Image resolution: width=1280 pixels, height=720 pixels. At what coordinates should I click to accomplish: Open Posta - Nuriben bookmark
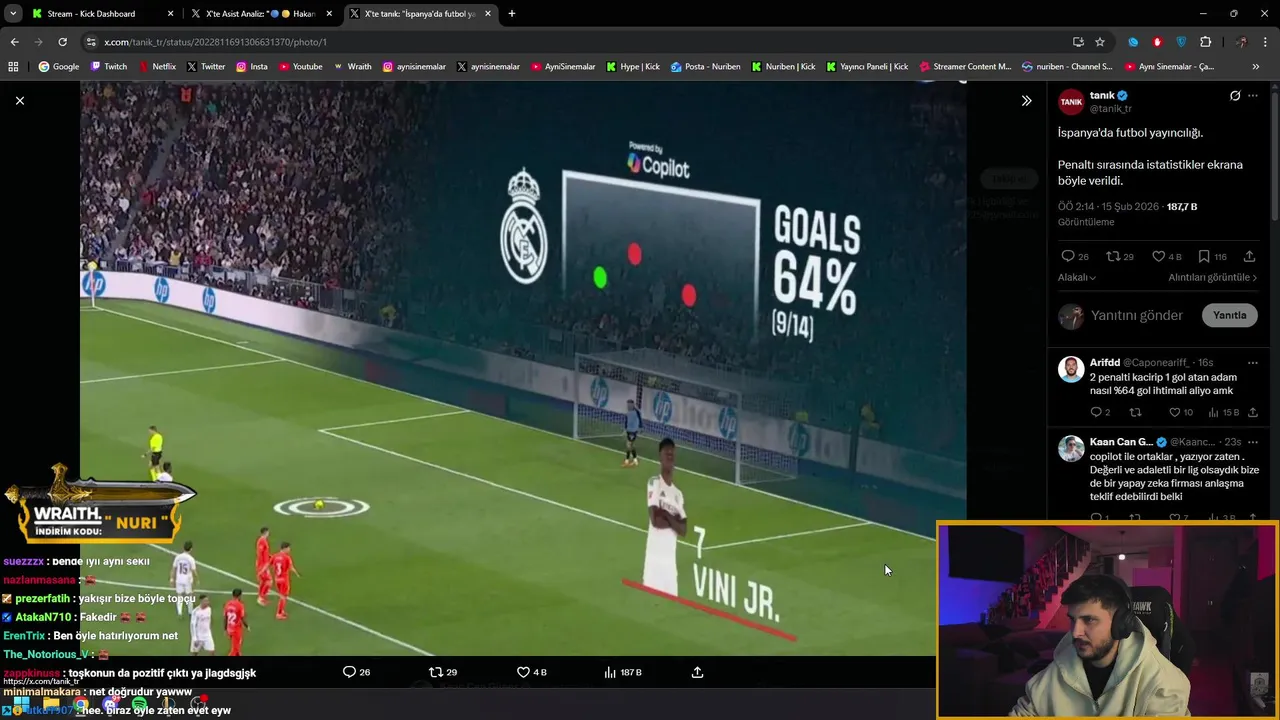pyautogui.click(x=706, y=67)
